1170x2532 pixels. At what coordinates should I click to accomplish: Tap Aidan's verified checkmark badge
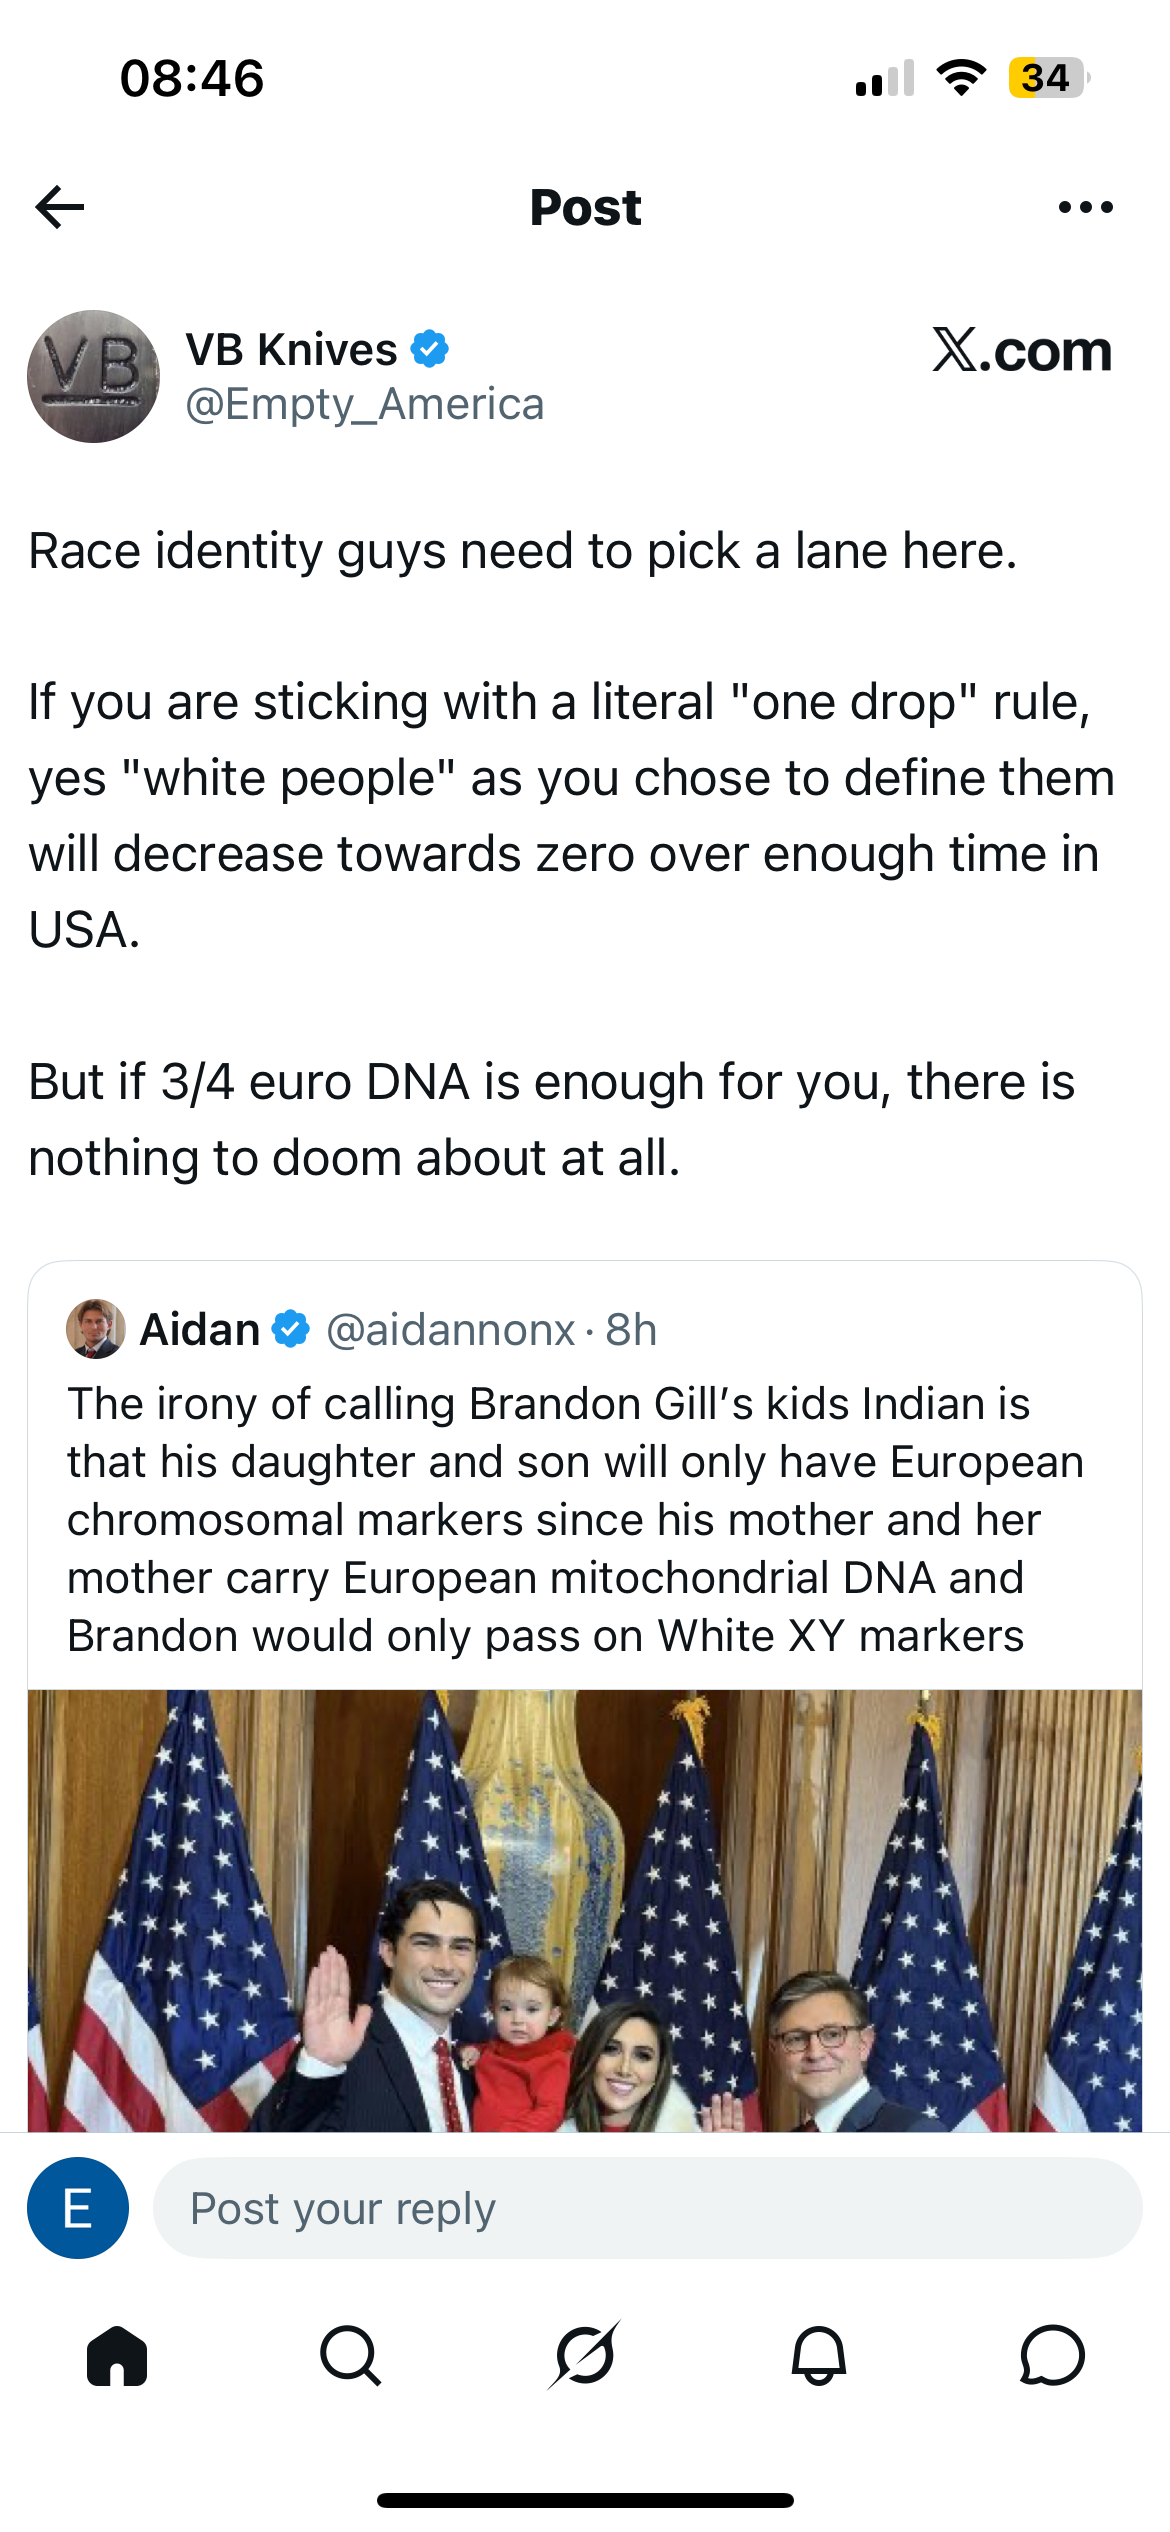pyautogui.click(x=291, y=1329)
